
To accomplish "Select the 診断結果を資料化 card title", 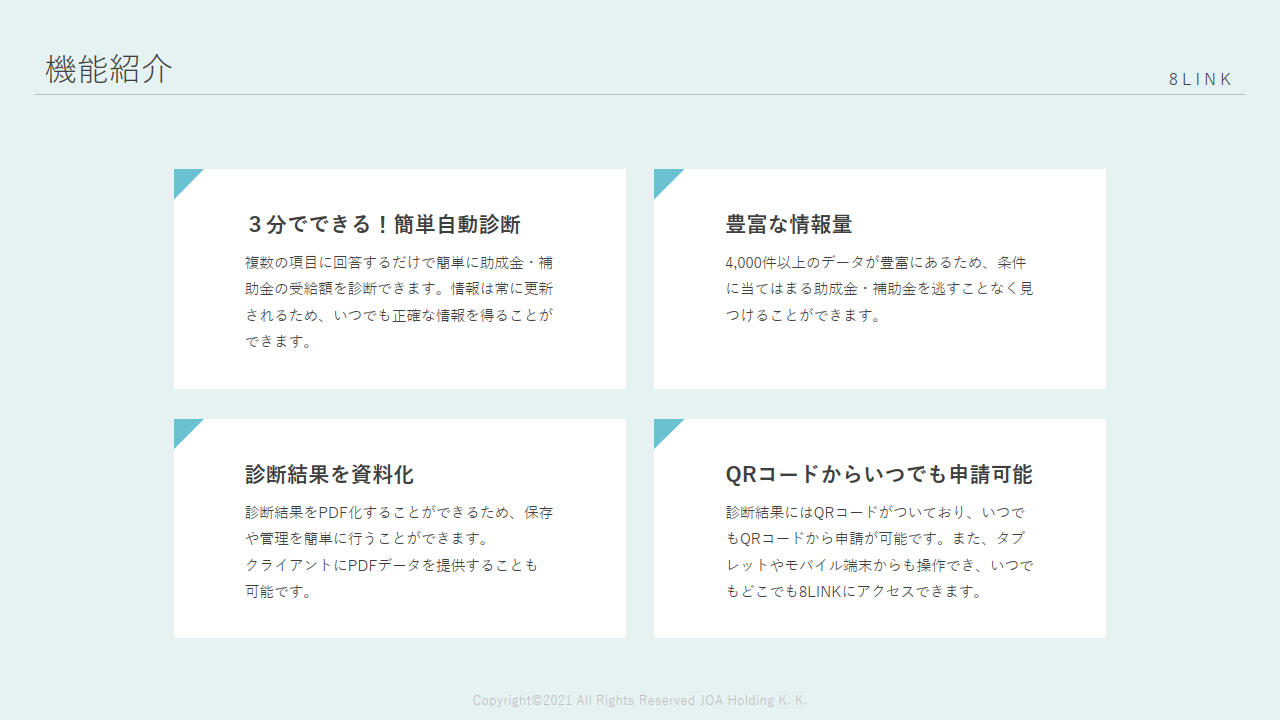I will point(329,474).
